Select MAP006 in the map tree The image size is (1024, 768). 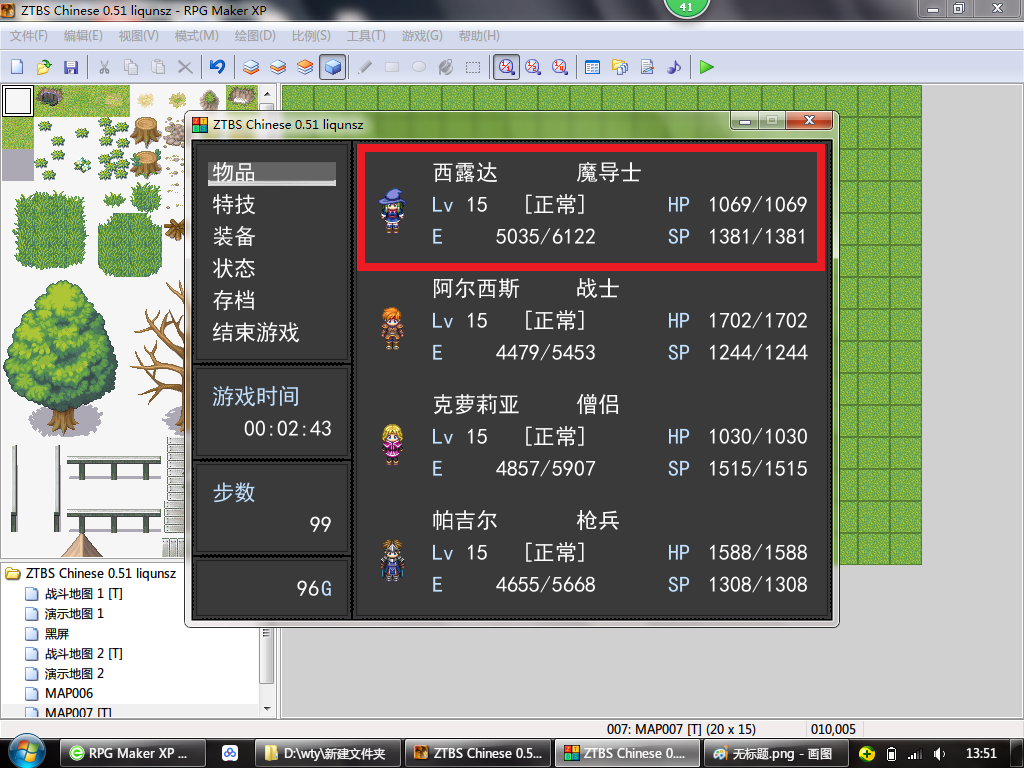click(x=69, y=694)
